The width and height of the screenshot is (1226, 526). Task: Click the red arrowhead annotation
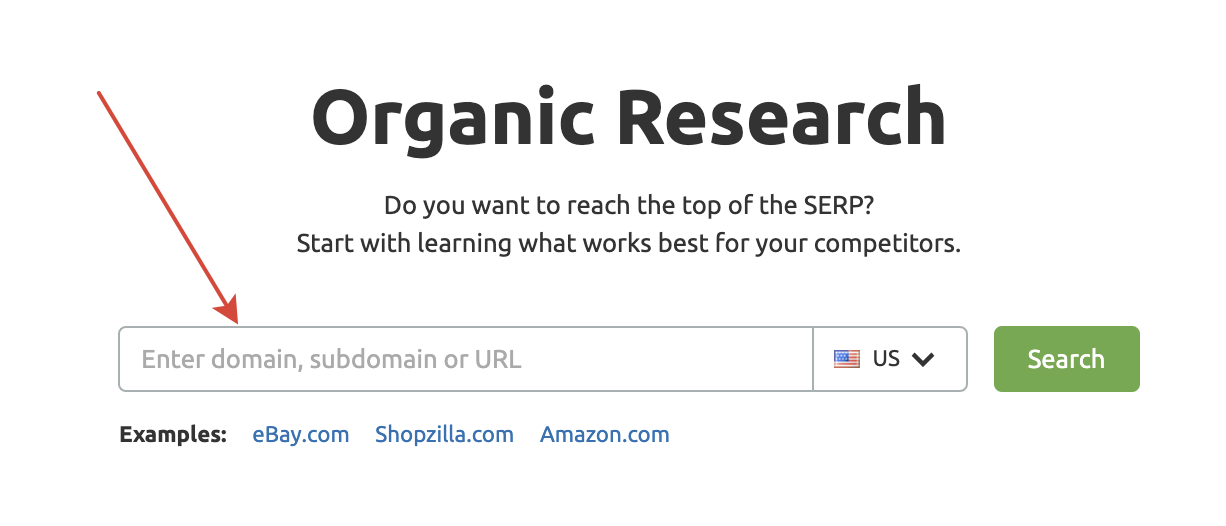[x=229, y=310]
